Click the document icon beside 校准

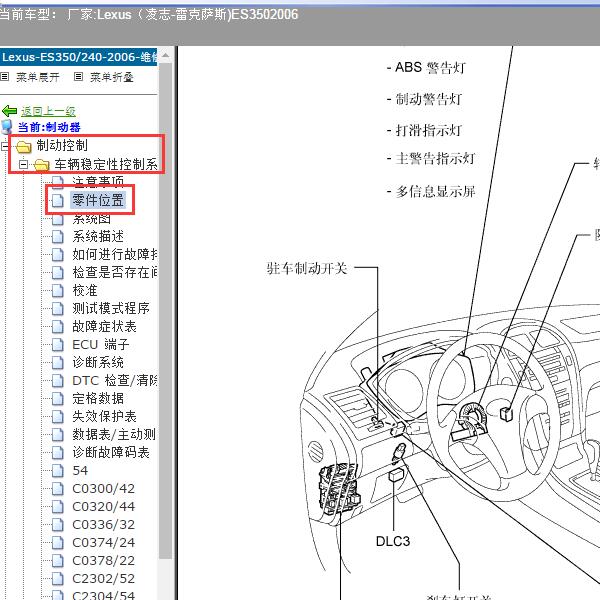pos(58,290)
